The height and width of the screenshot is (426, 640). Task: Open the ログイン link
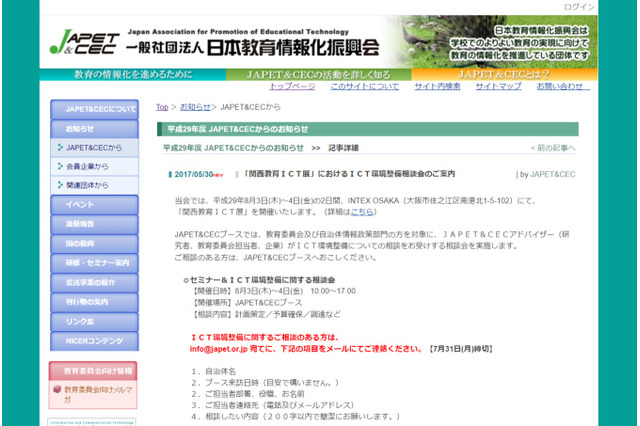point(579,7)
